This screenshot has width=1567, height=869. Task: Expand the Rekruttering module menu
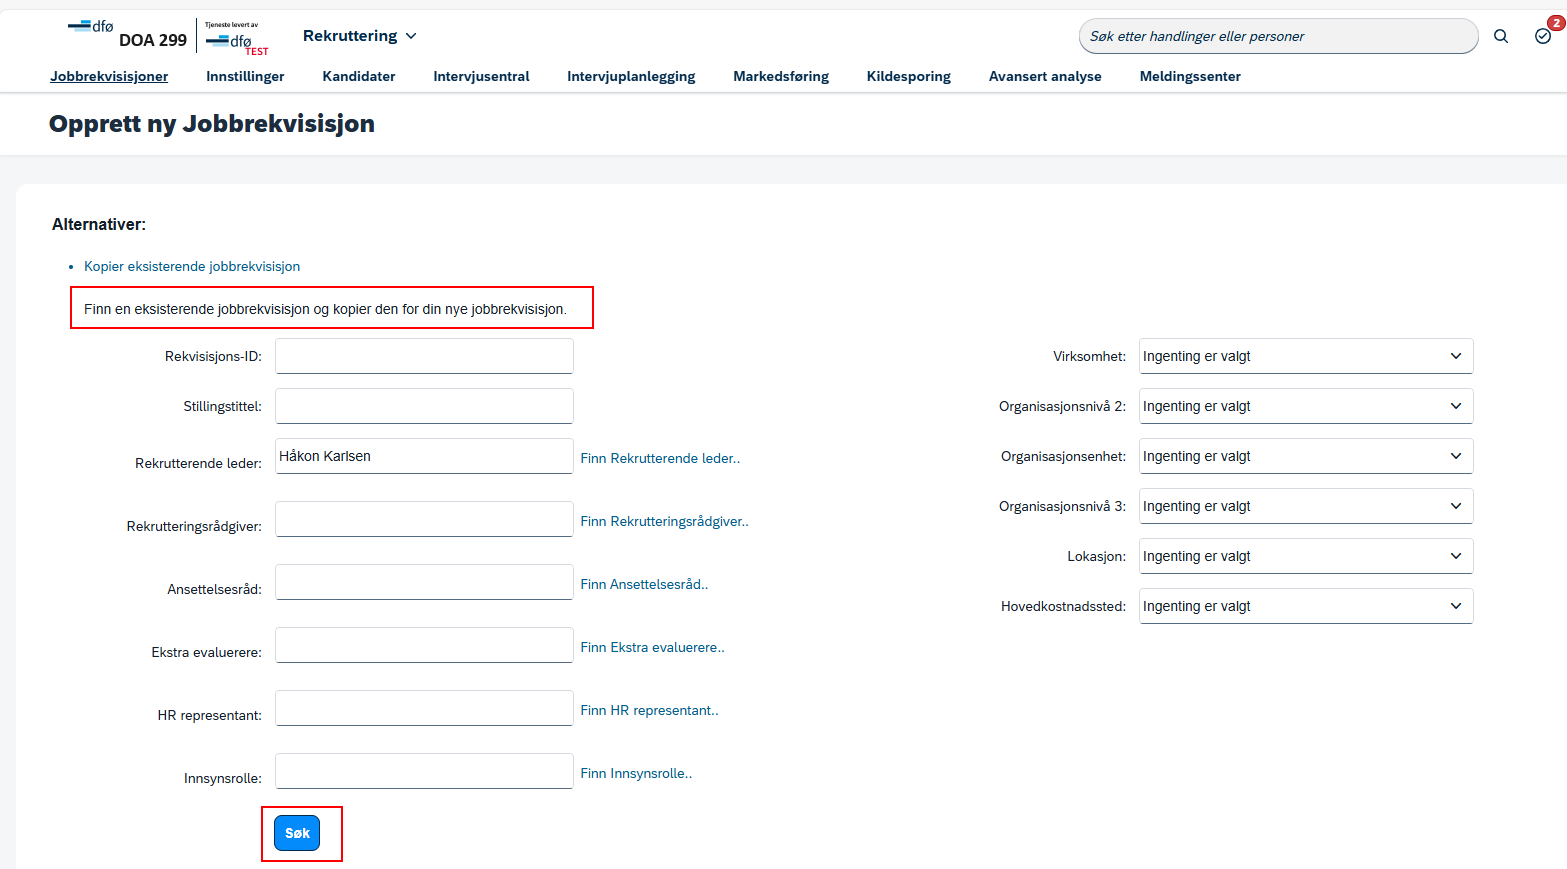359,36
